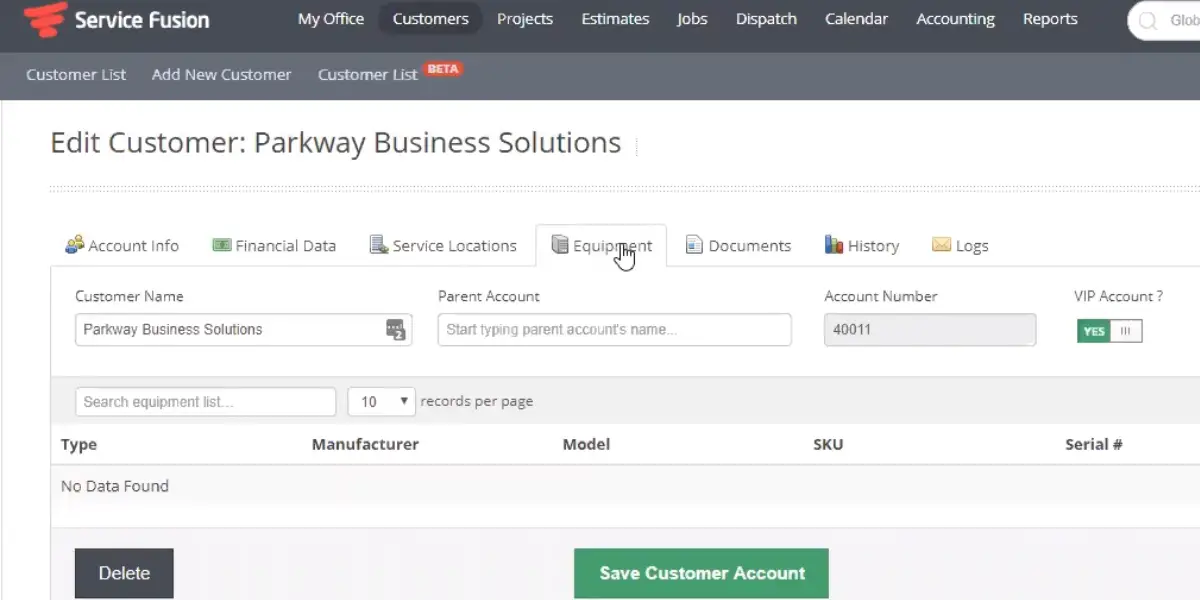Click the Customer Name input field
Screen dimensions: 1200x600
coord(243,330)
